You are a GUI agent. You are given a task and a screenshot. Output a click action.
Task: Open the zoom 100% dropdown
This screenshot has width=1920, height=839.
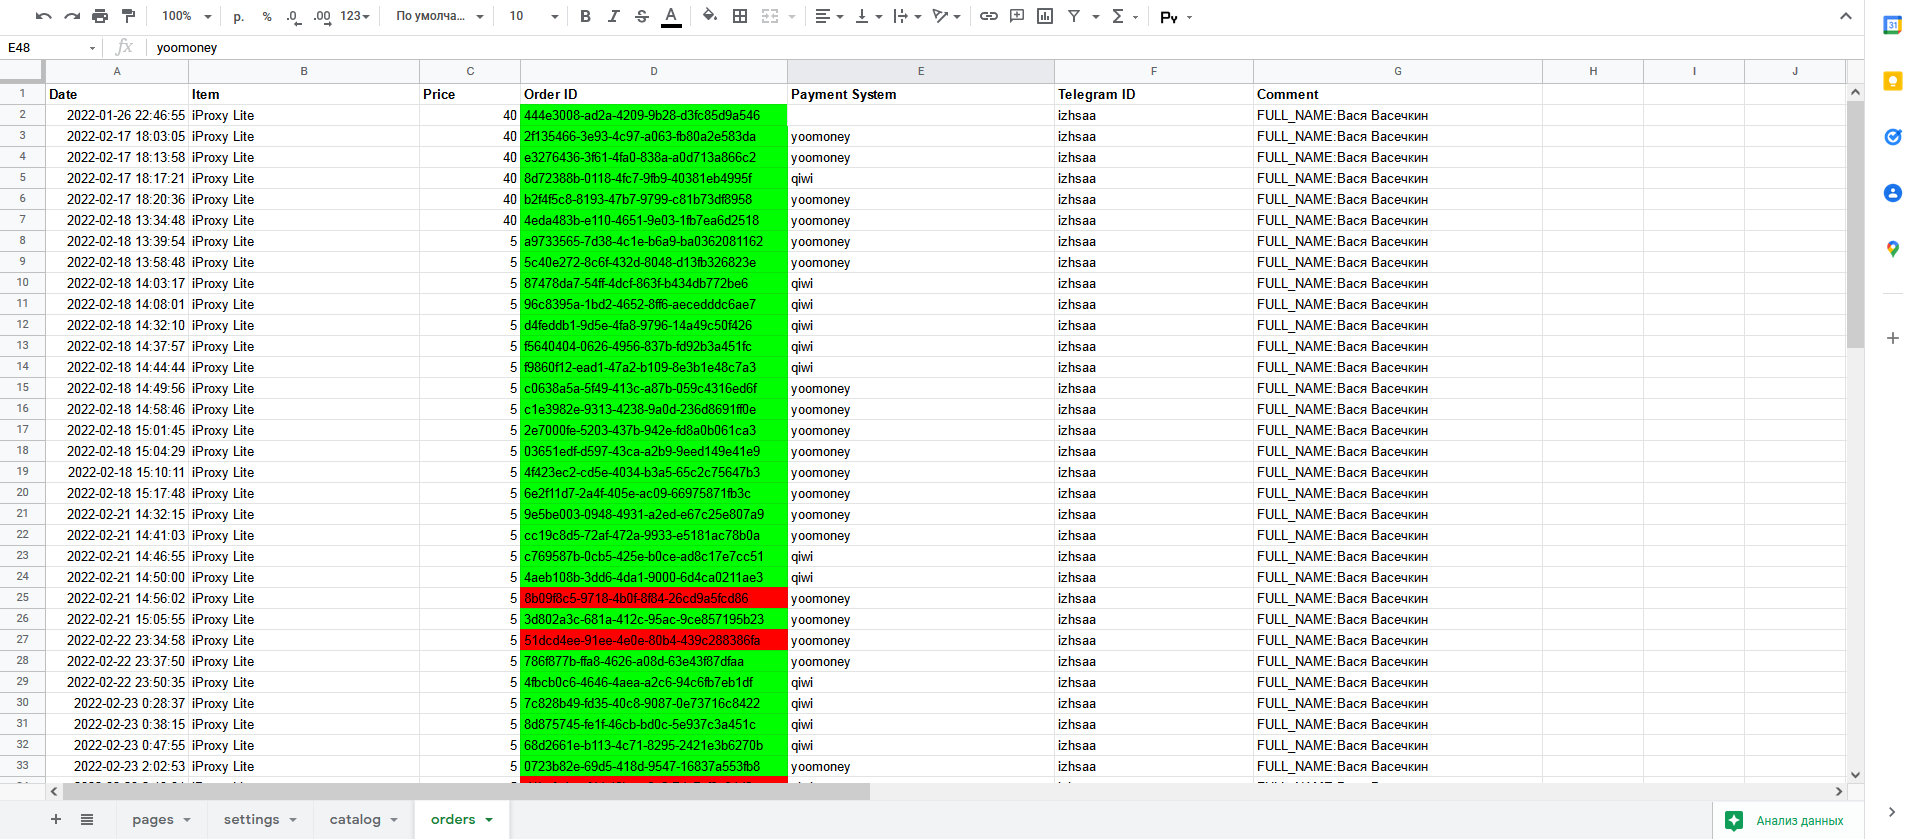tap(186, 16)
